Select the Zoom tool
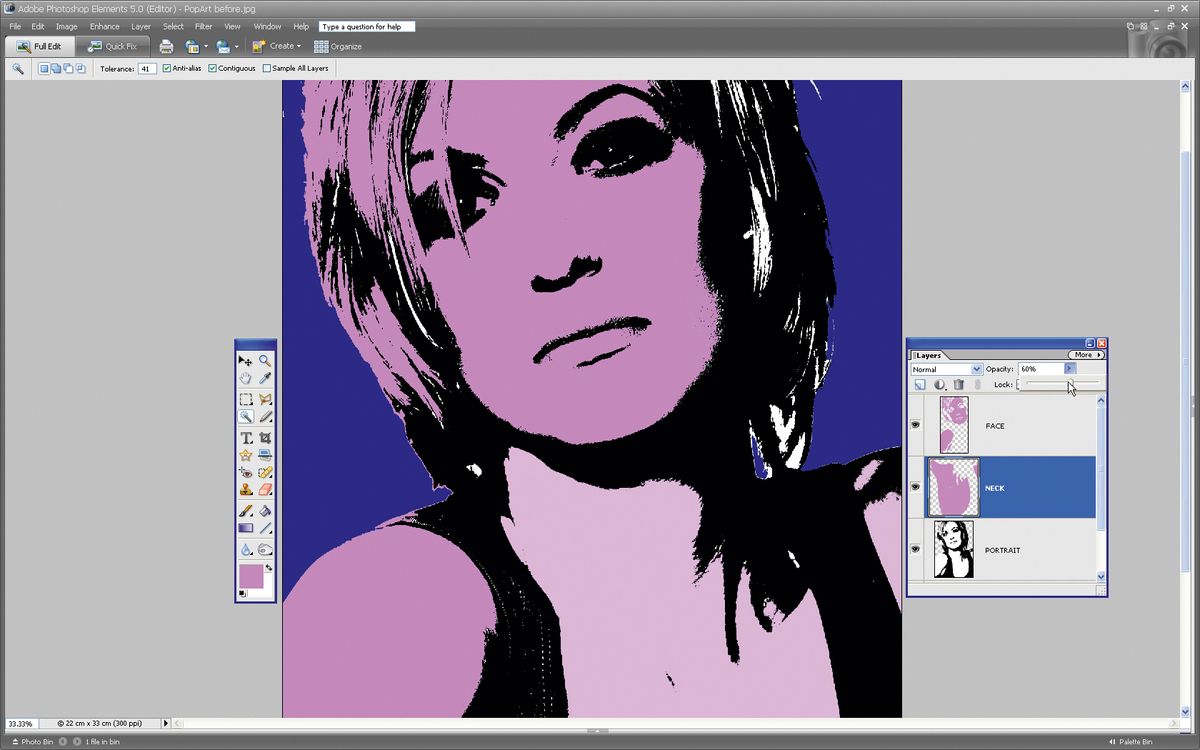The height and width of the screenshot is (750, 1200). click(265, 360)
